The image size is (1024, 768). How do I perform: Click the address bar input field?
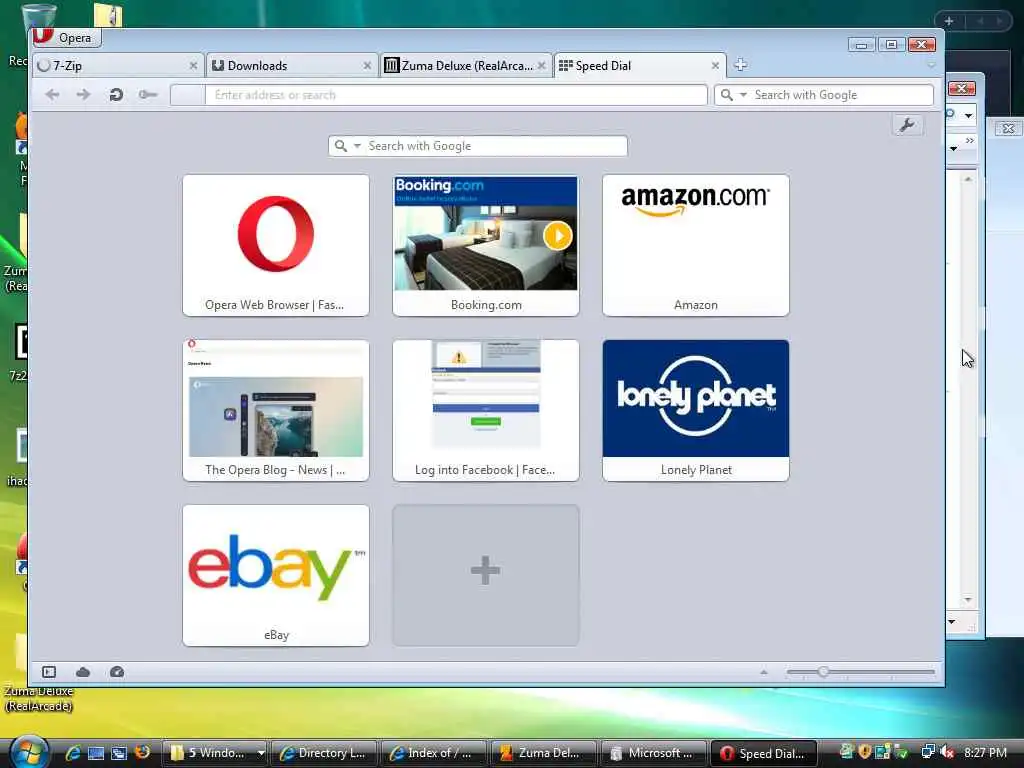455,95
